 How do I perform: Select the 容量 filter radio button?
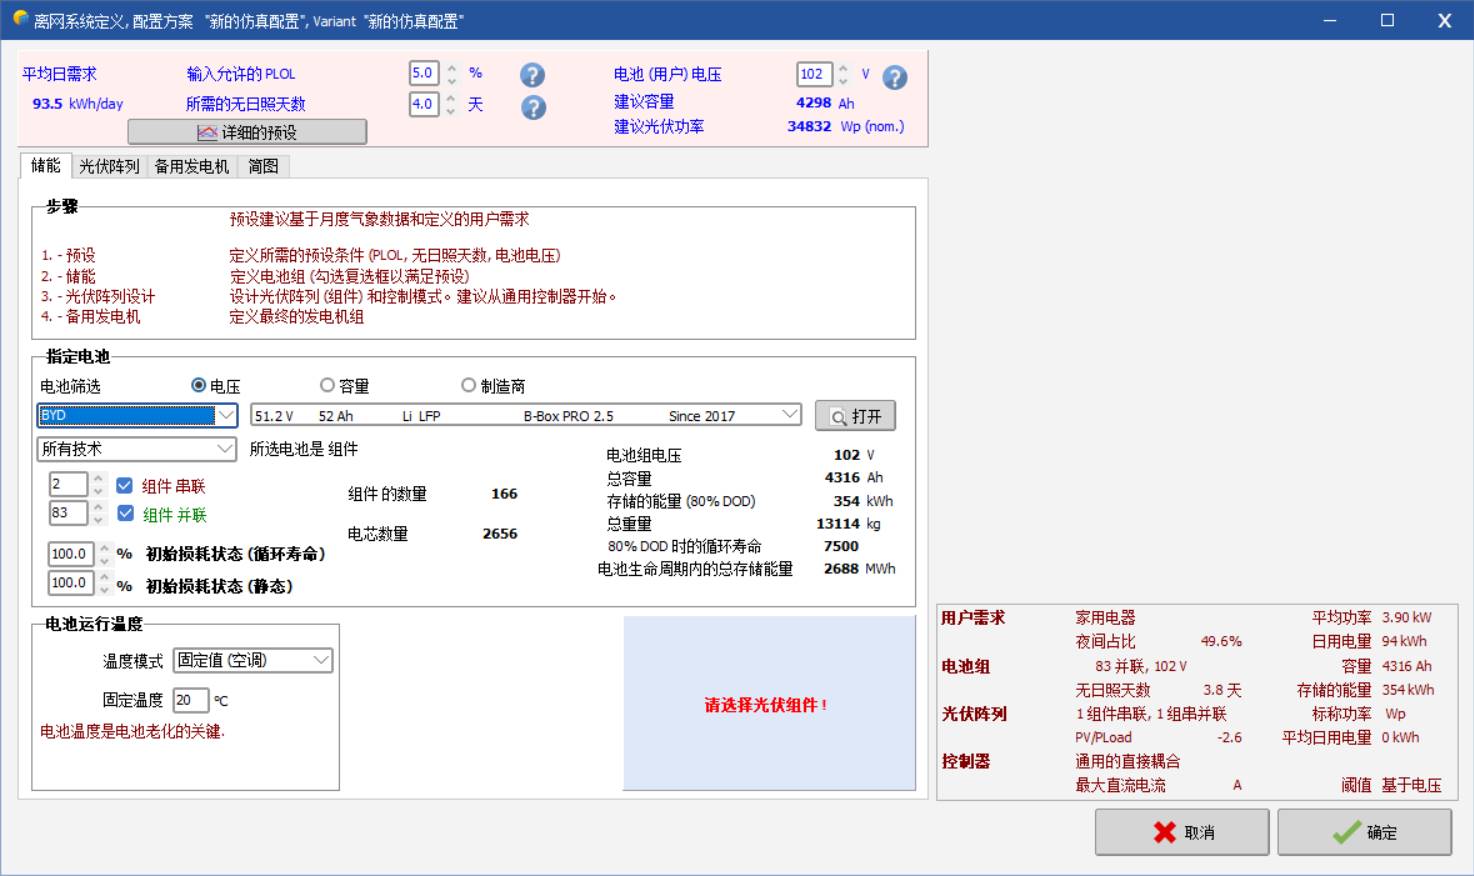click(327, 386)
